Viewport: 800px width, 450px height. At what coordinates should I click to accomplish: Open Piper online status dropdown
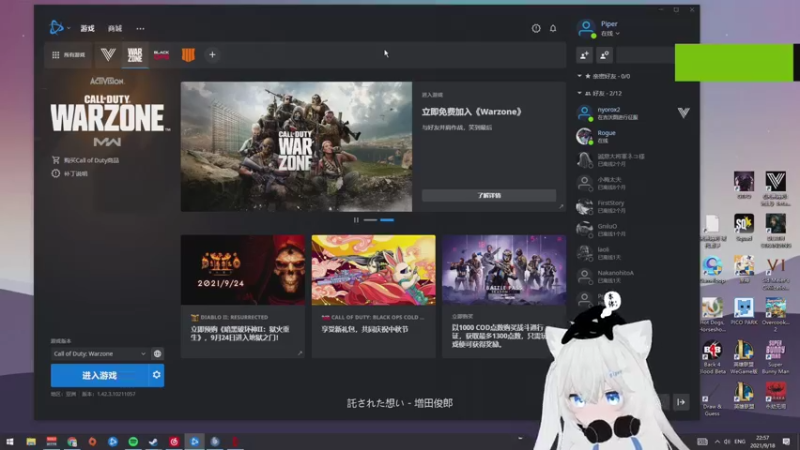point(610,34)
